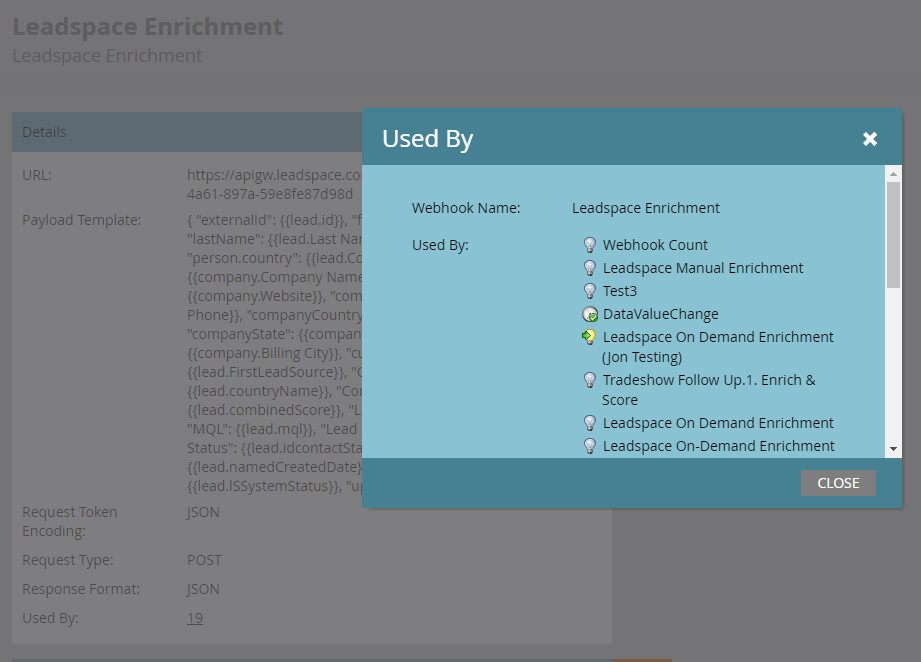Click the lightbulb icon beside Webhook Count

click(x=590, y=245)
